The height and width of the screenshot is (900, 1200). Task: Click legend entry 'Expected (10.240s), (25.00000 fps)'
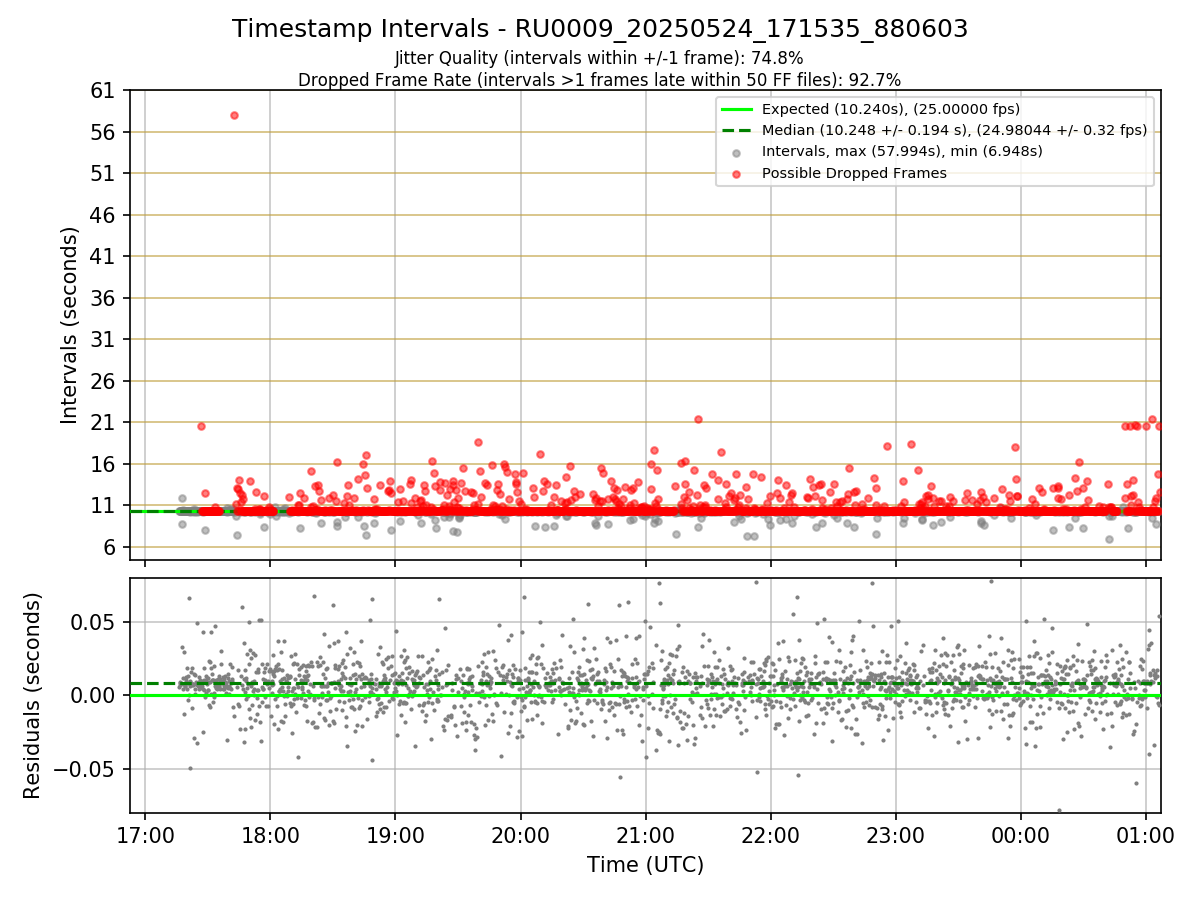point(891,109)
